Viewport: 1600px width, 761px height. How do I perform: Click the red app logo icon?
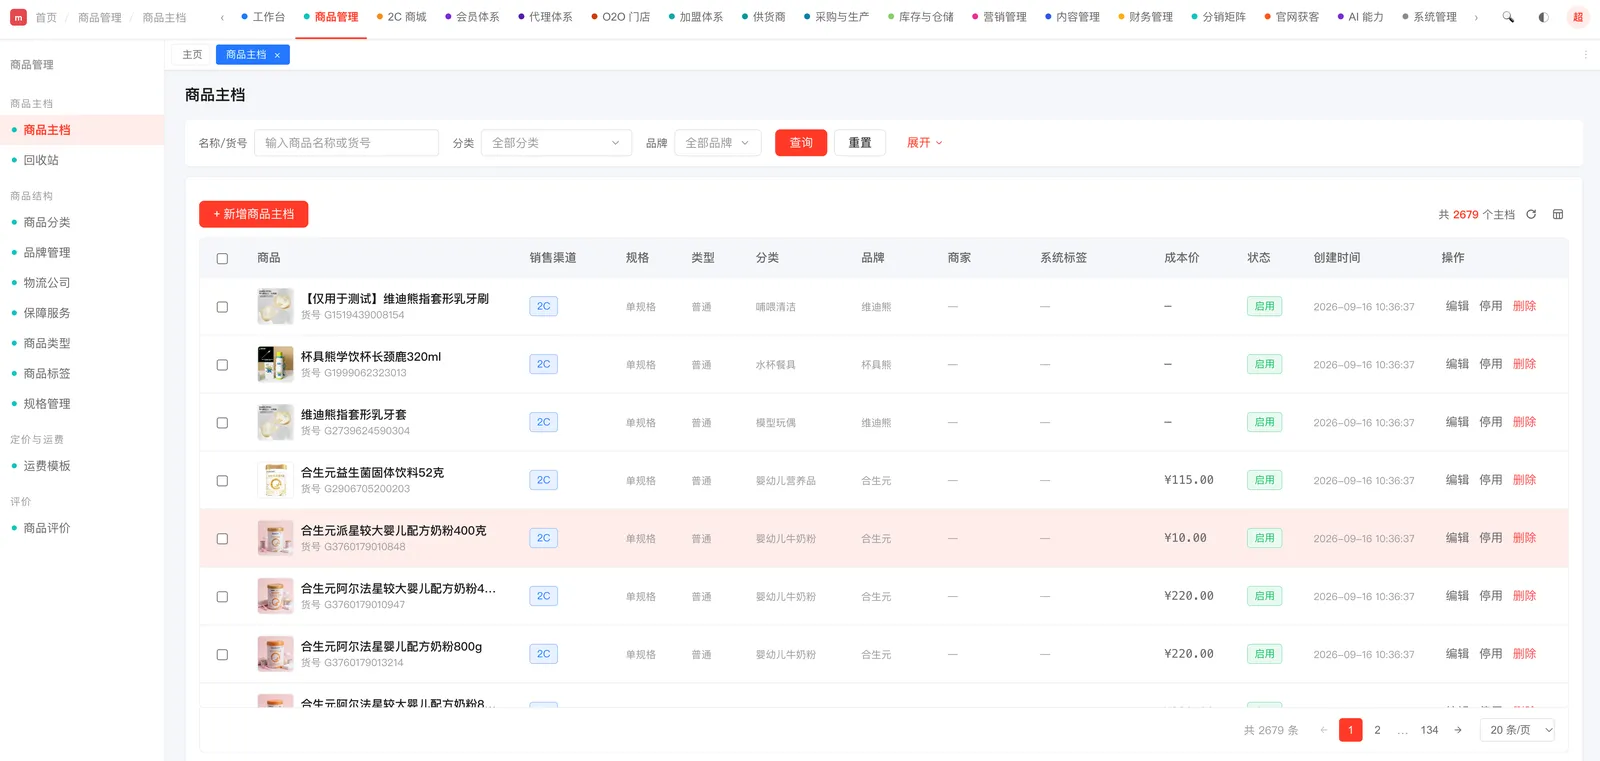coord(18,17)
